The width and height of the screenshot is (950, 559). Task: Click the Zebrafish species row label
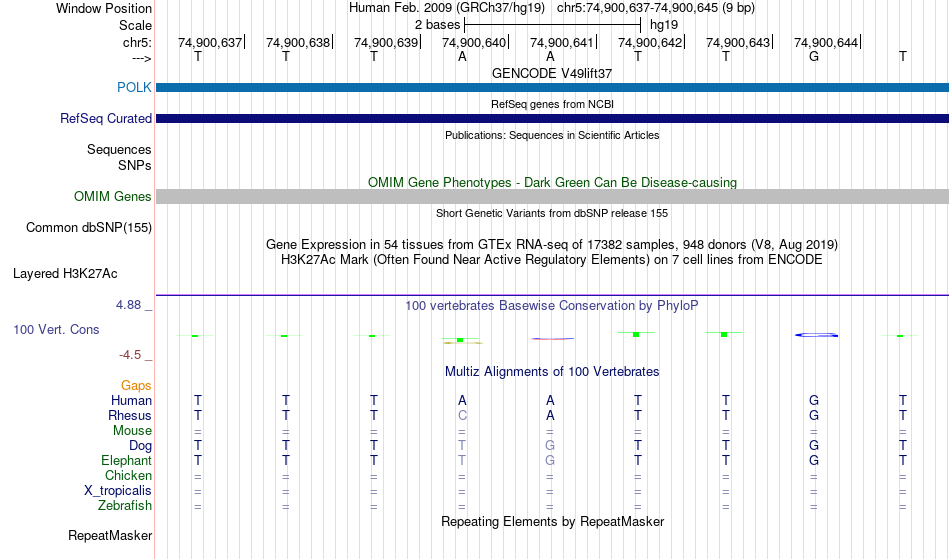[x=125, y=505]
